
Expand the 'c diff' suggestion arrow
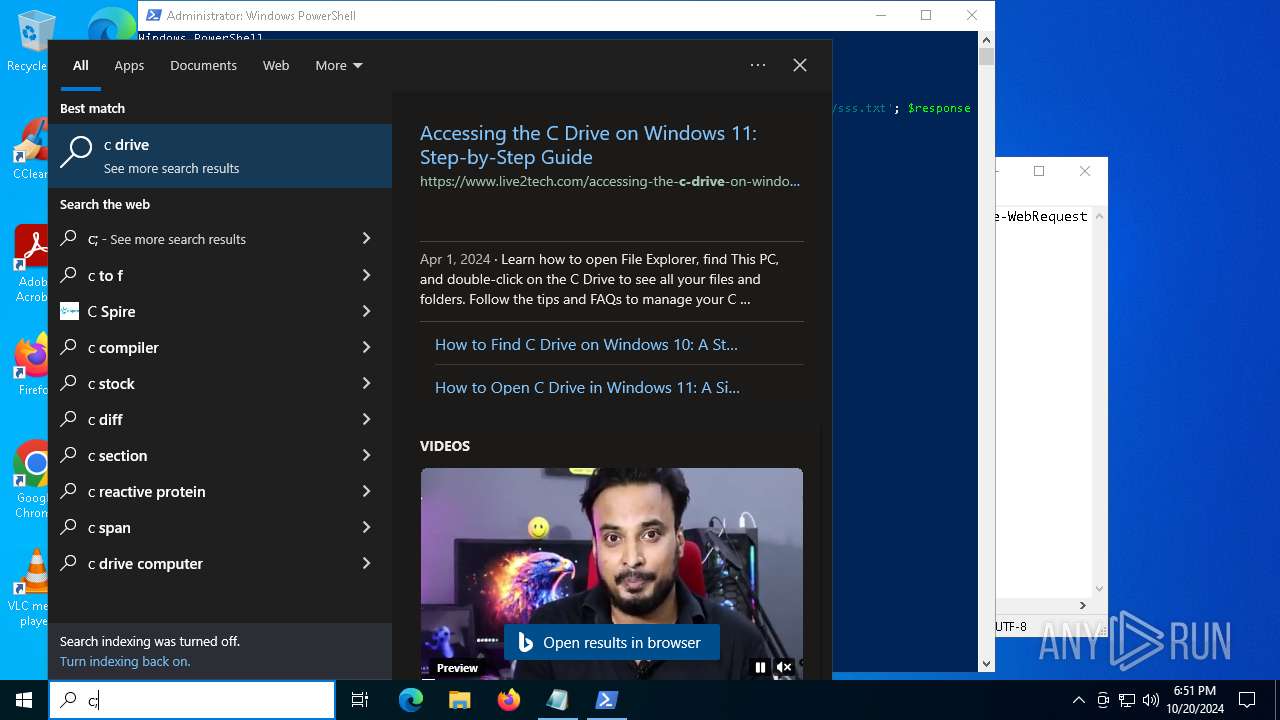pos(366,419)
